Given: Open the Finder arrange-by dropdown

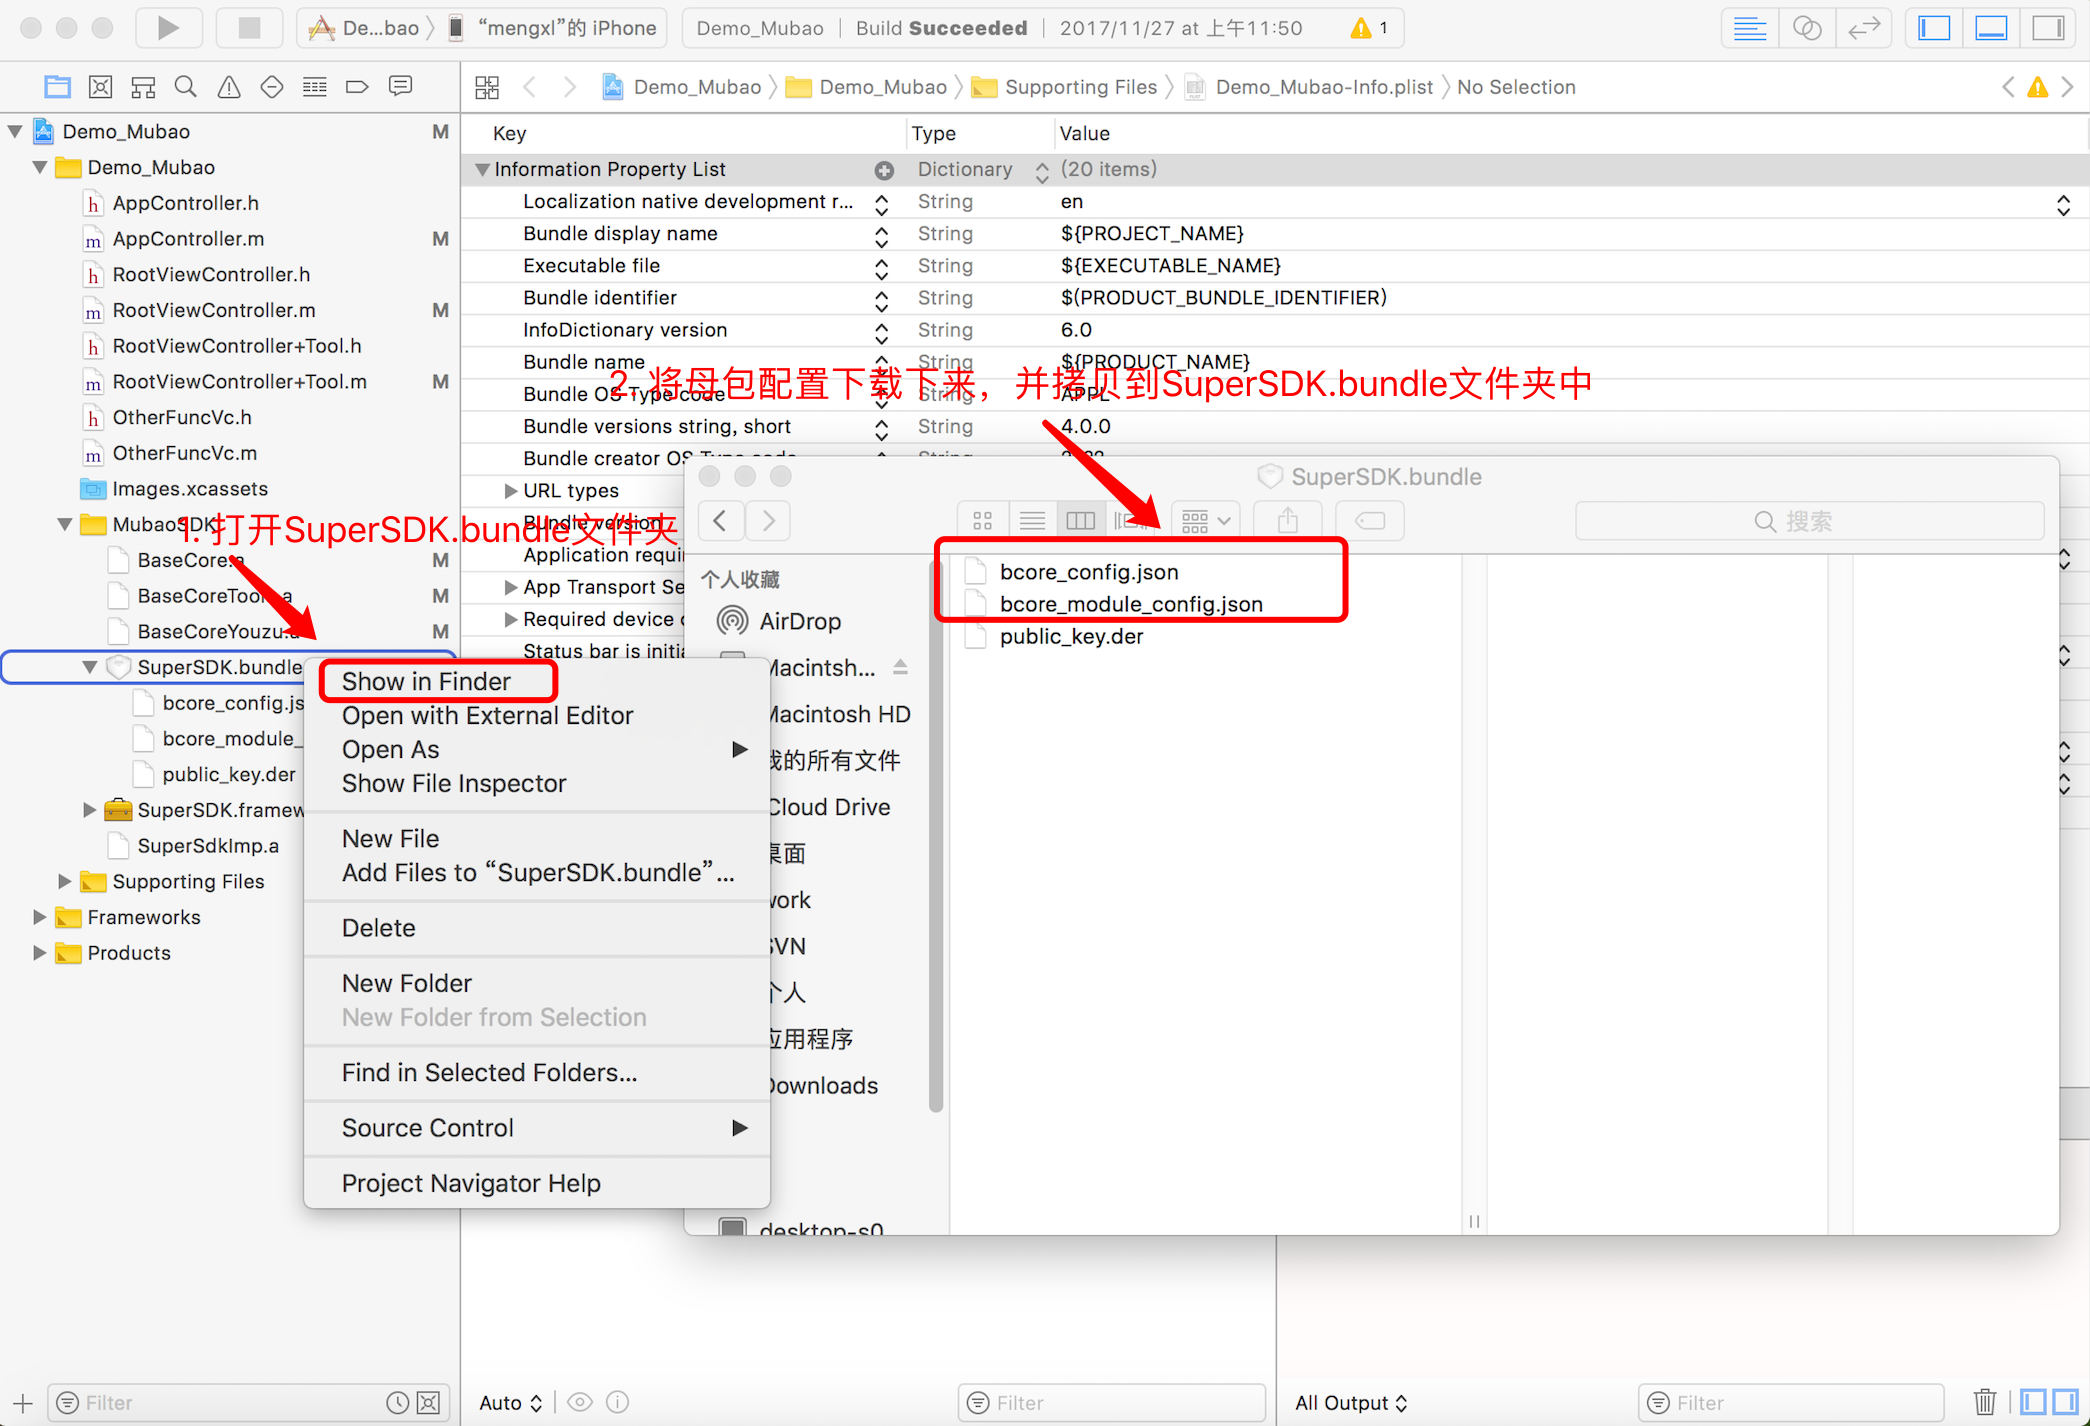Looking at the screenshot, I should coord(1206,521).
